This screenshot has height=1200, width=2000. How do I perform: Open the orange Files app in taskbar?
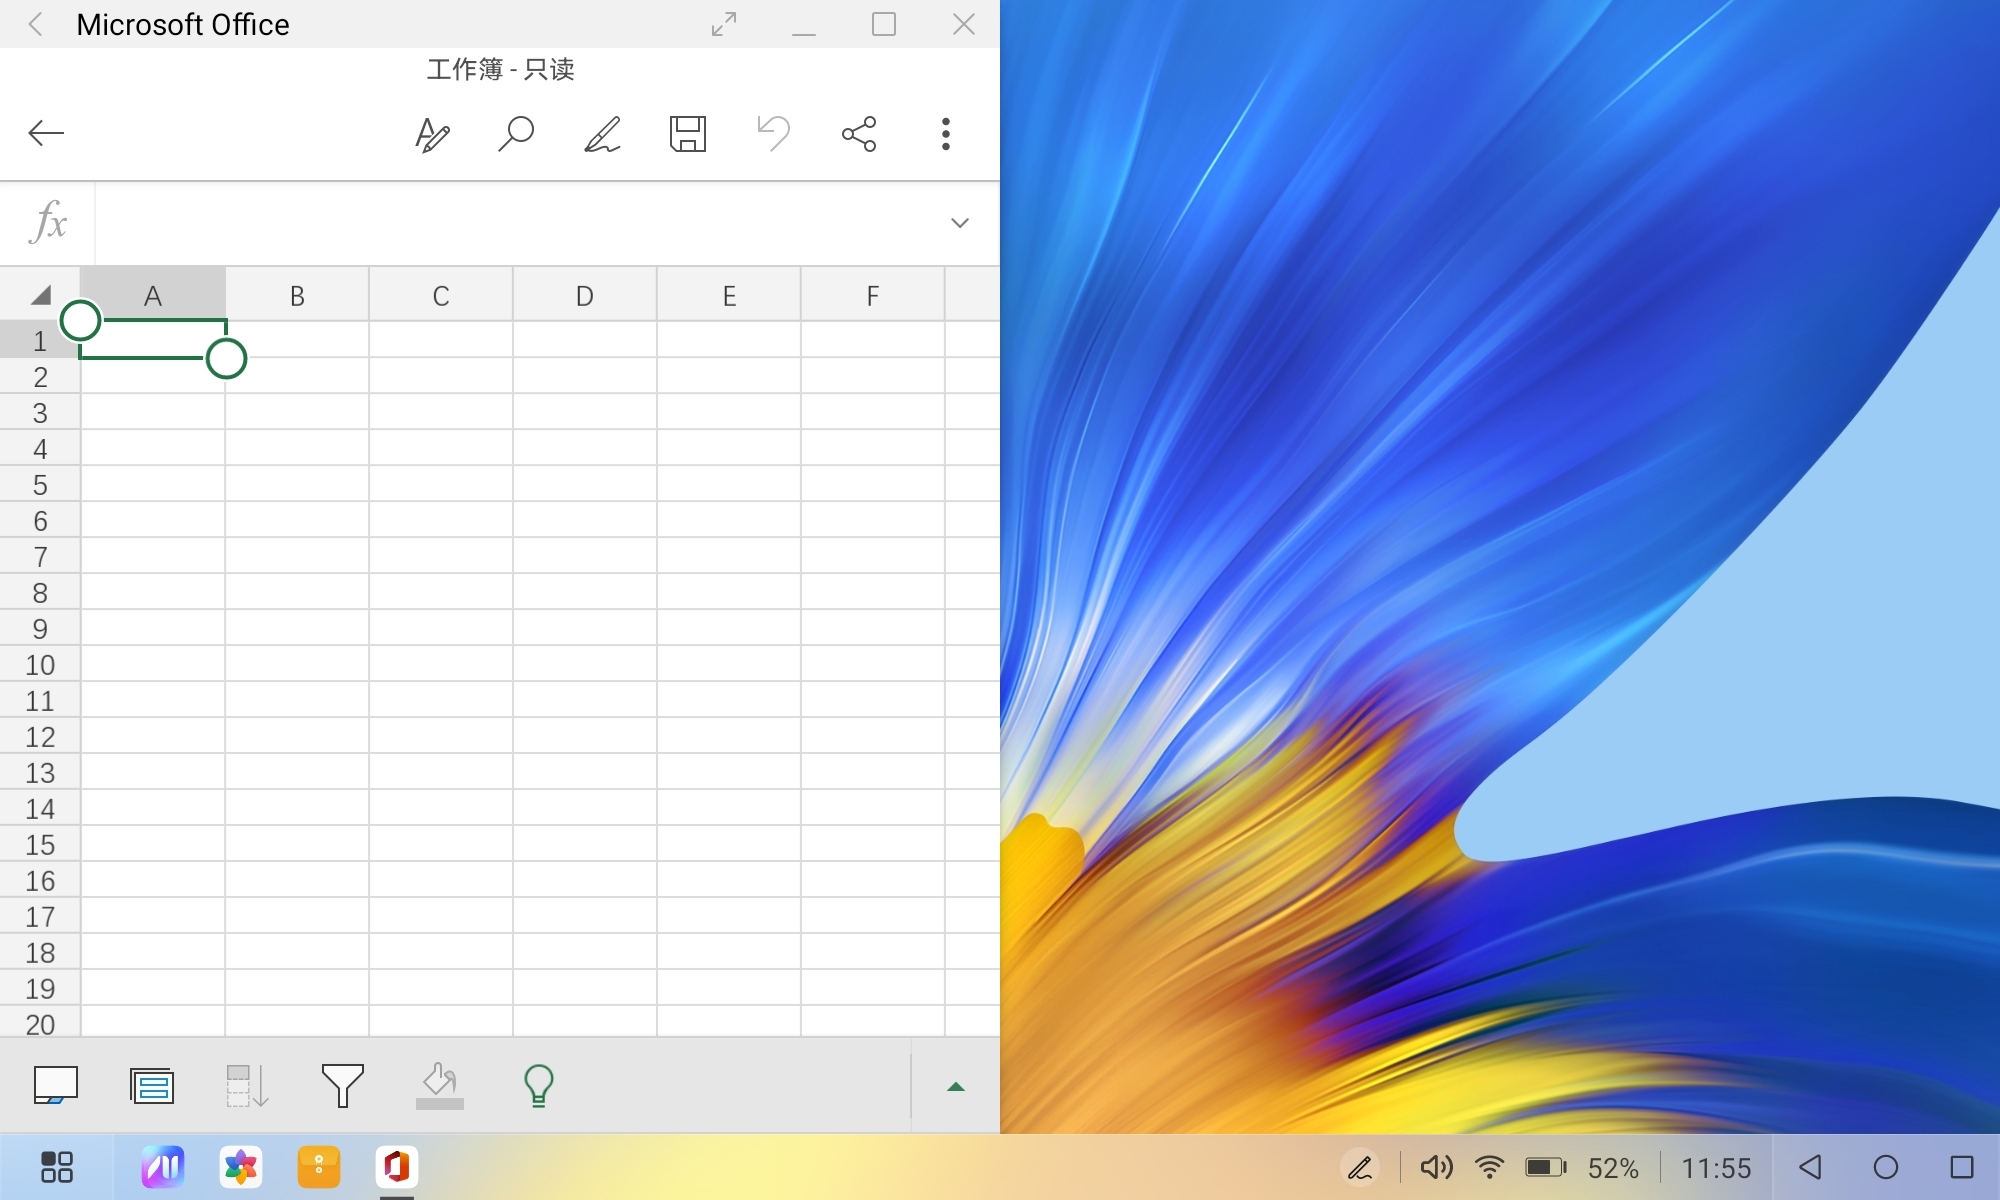coord(319,1167)
